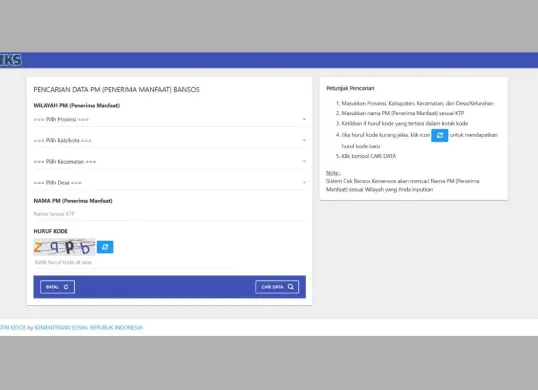Click the BATAL reset button
The image size is (538, 390).
(x=57, y=287)
